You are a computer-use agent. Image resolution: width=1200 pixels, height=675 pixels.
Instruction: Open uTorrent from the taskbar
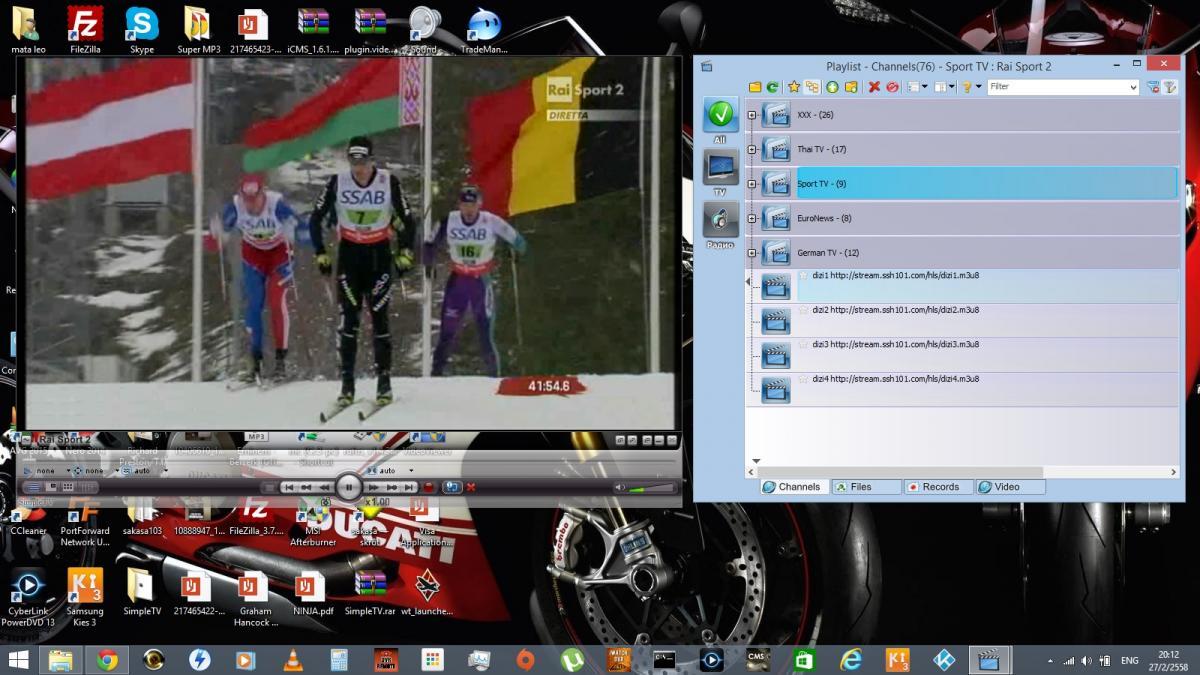click(x=572, y=660)
